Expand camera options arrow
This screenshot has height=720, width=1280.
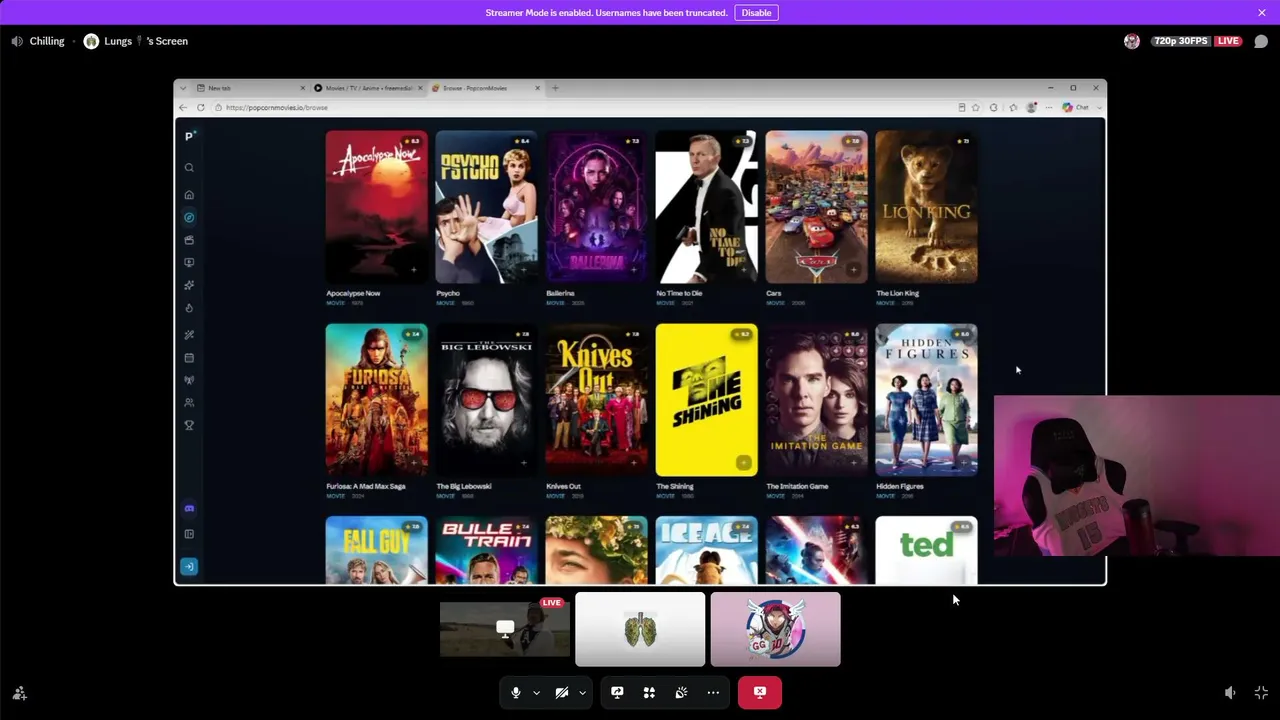pyautogui.click(x=582, y=692)
